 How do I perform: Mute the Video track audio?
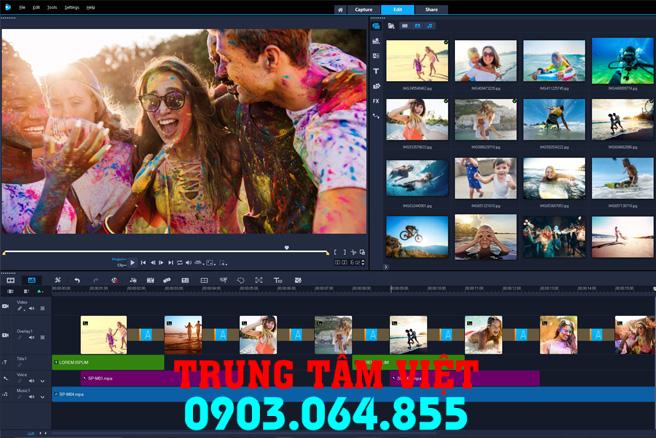click(x=31, y=309)
